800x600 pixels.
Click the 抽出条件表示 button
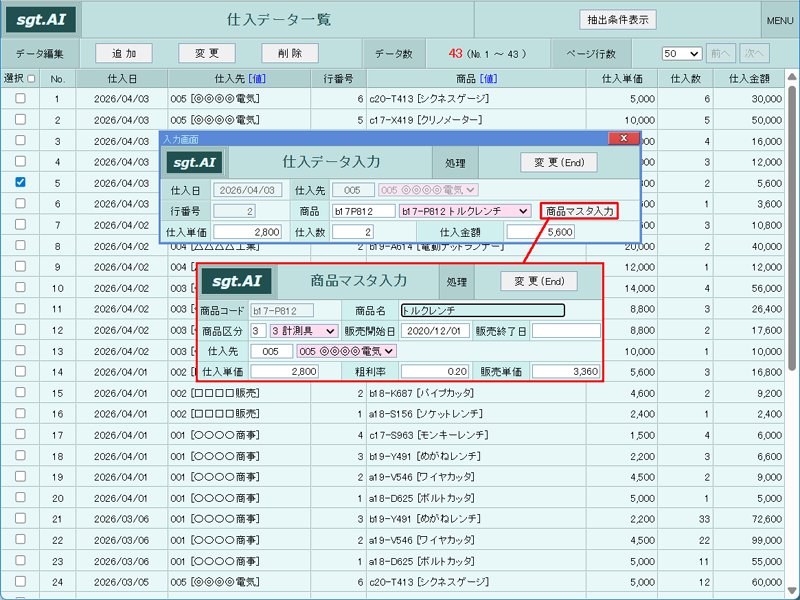pos(618,20)
